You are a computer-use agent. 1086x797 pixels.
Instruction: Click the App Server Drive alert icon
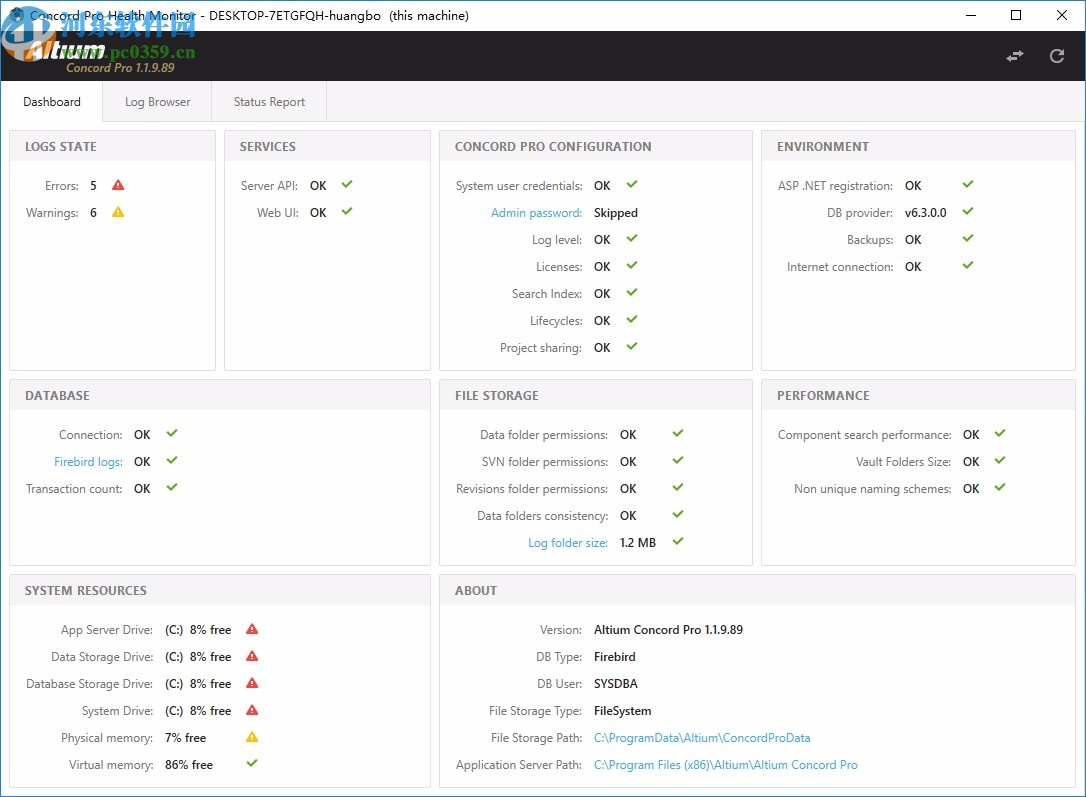pos(252,629)
